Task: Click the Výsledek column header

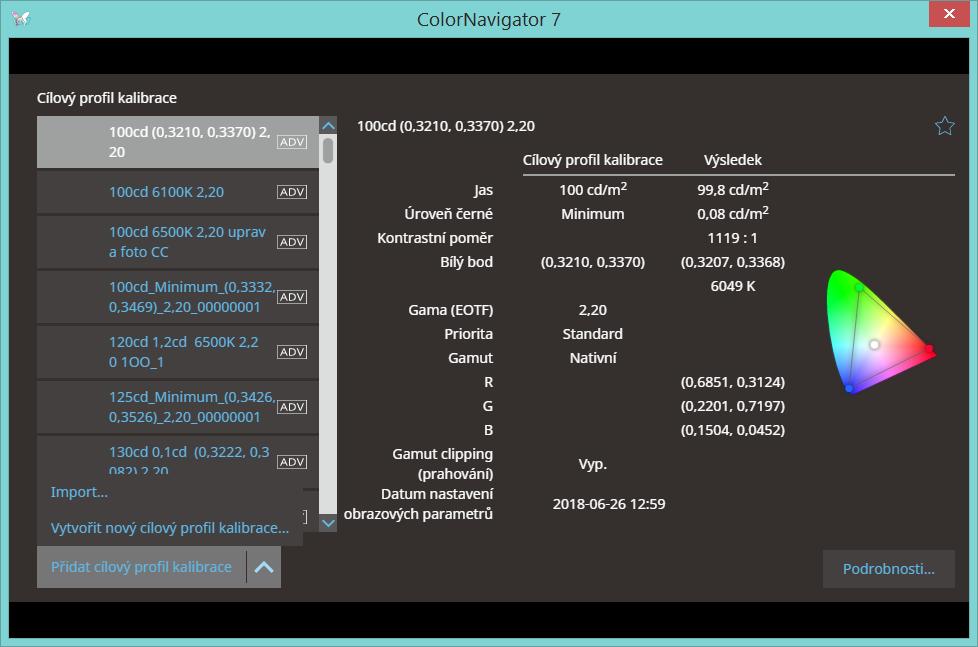Action: 732,160
